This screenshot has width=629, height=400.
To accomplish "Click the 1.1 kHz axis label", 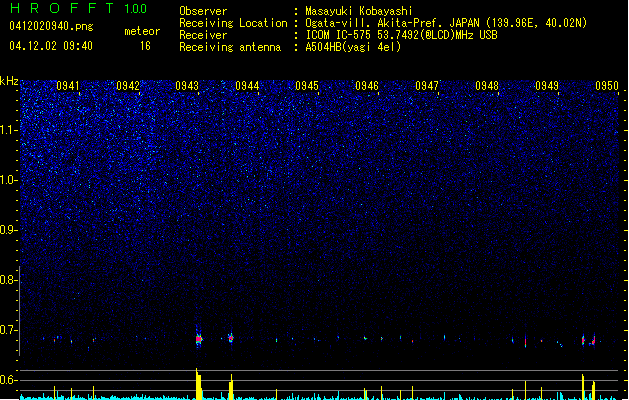I will (9, 130).
